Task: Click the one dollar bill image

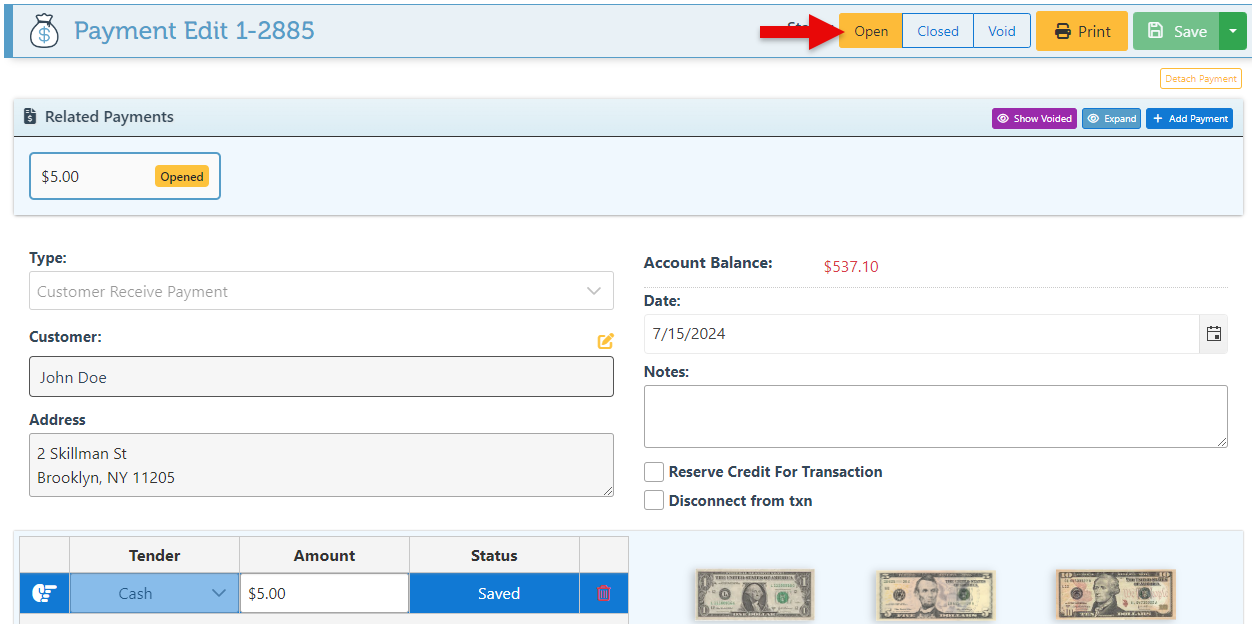Action: (755, 596)
